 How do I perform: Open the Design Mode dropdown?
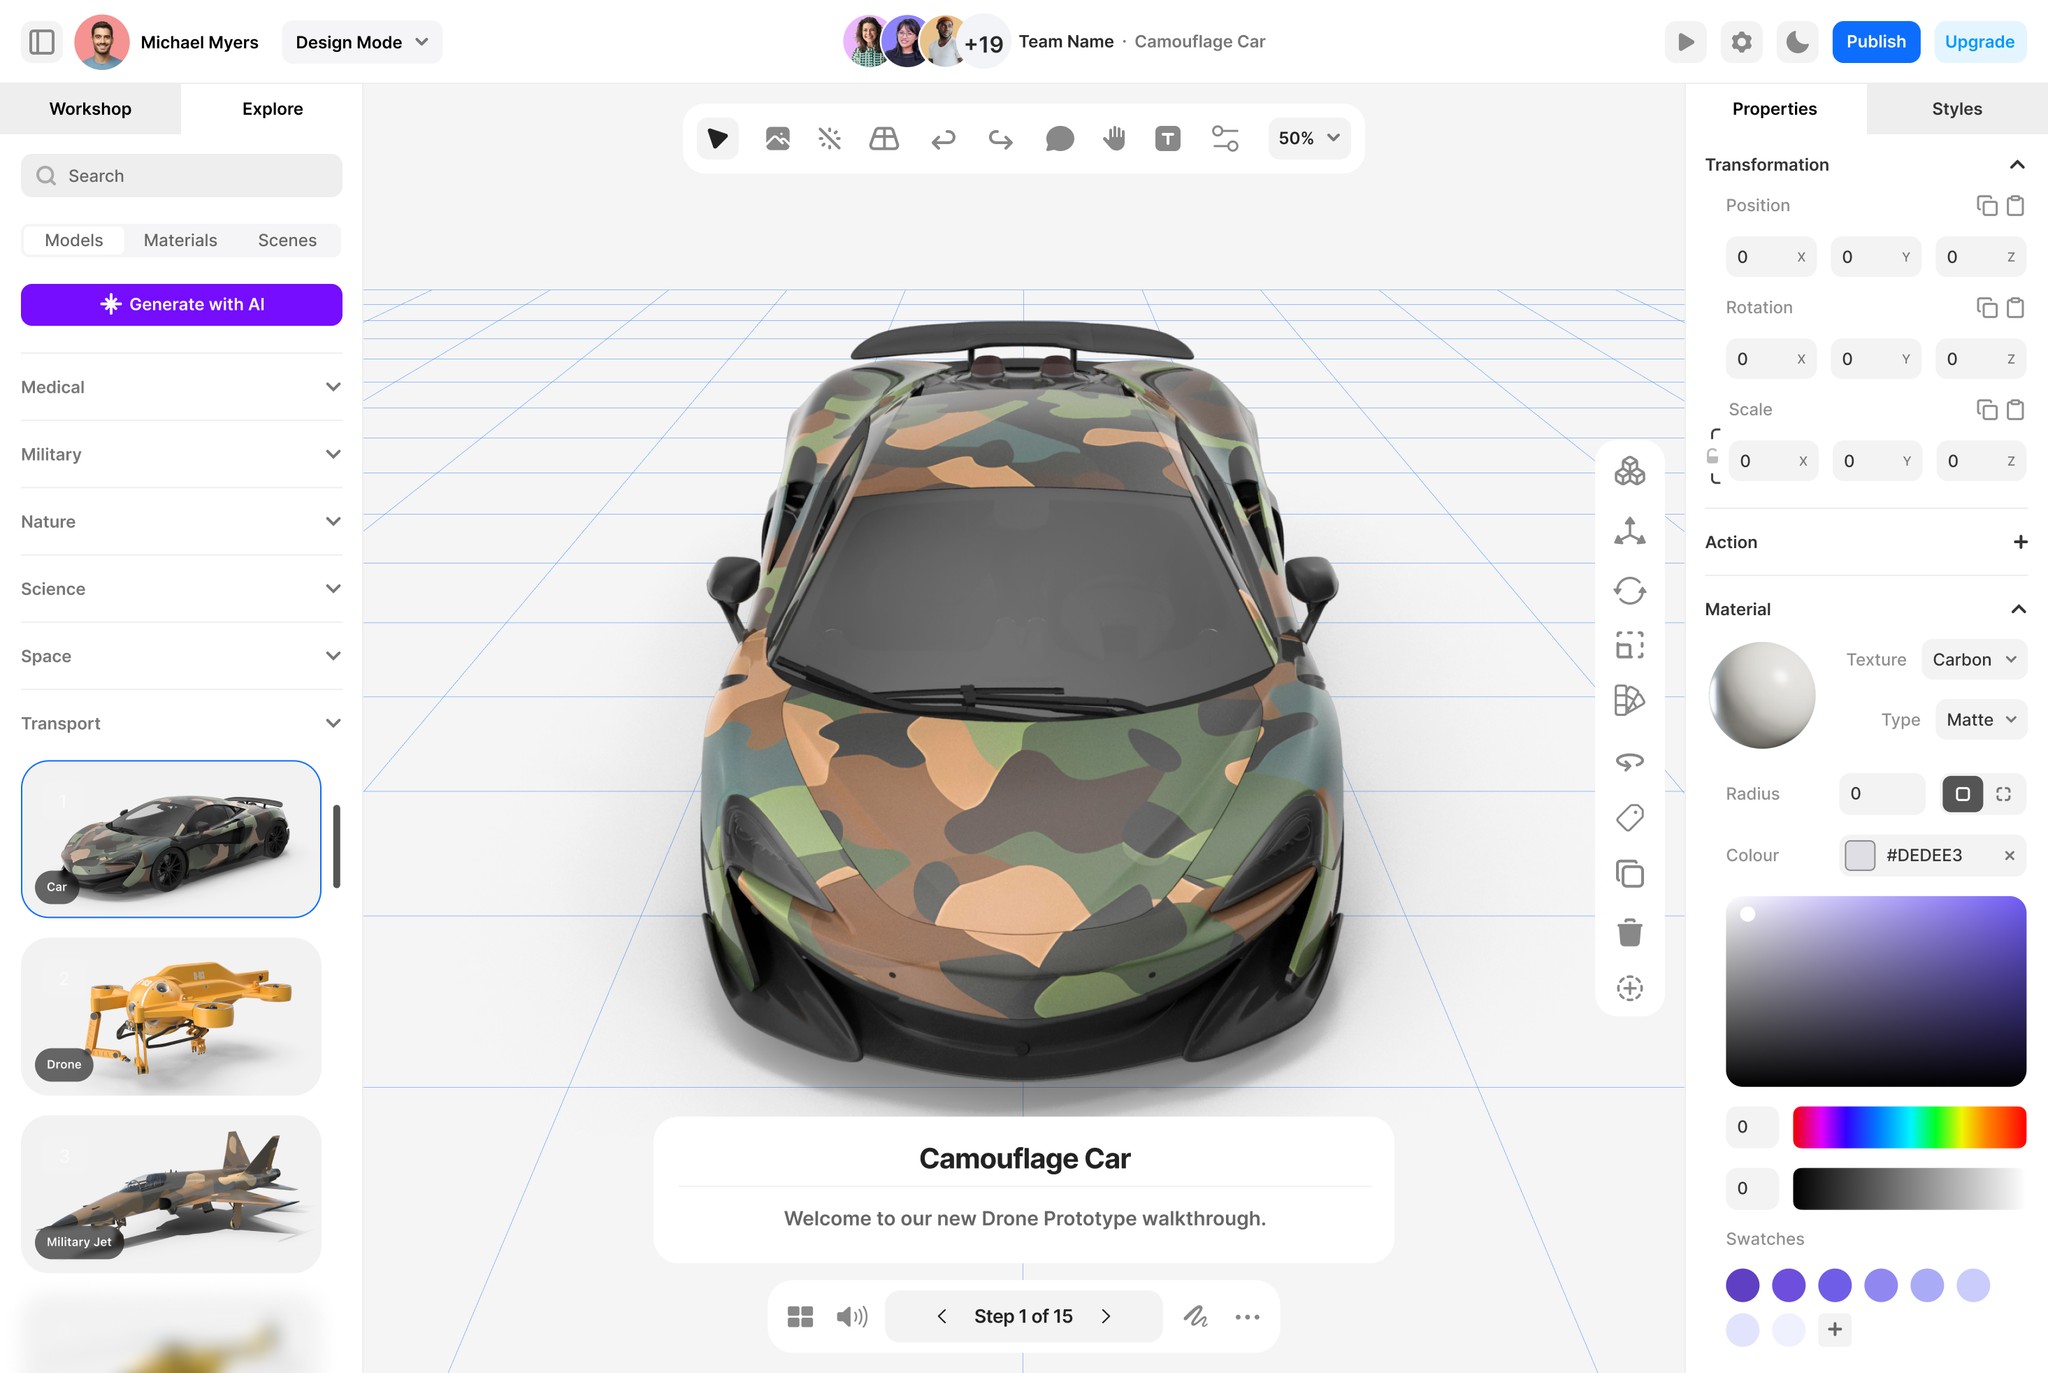click(x=361, y=42)
